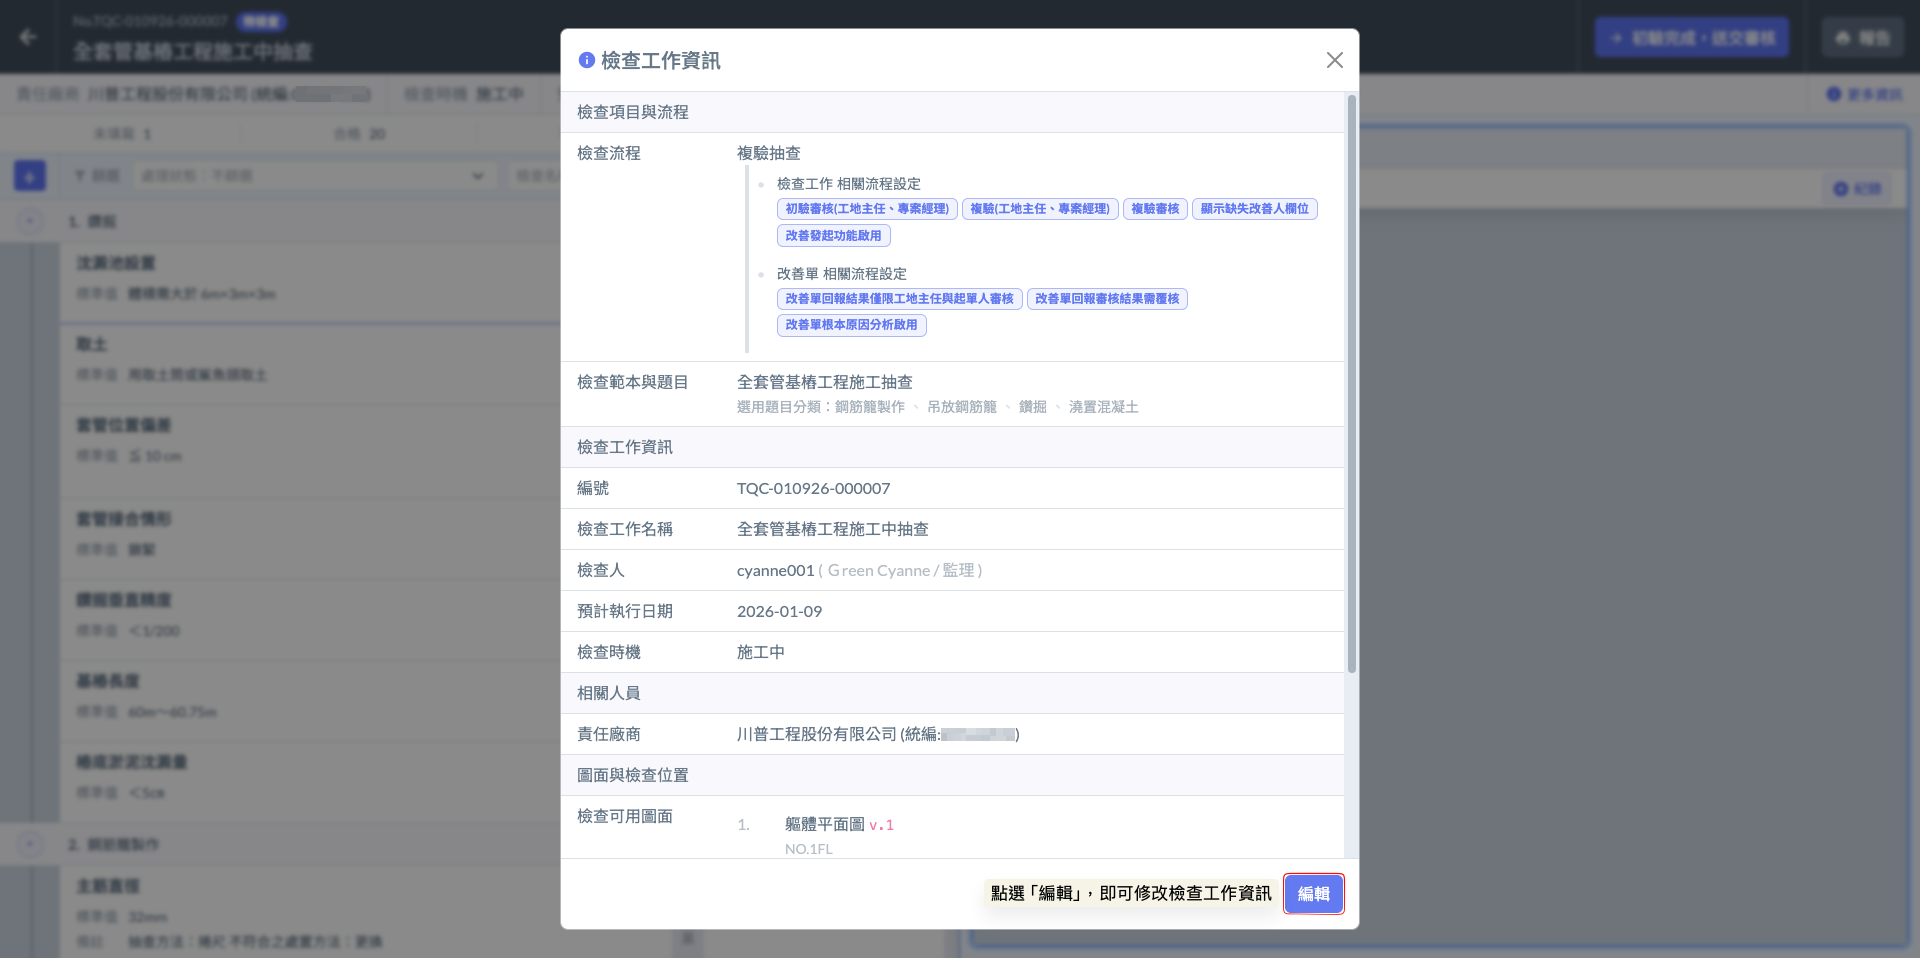Viewport: 1920px width, 958px height.
Task: Click the funnel filter icon
Action: pyautogui.click(x=80, y=176)
